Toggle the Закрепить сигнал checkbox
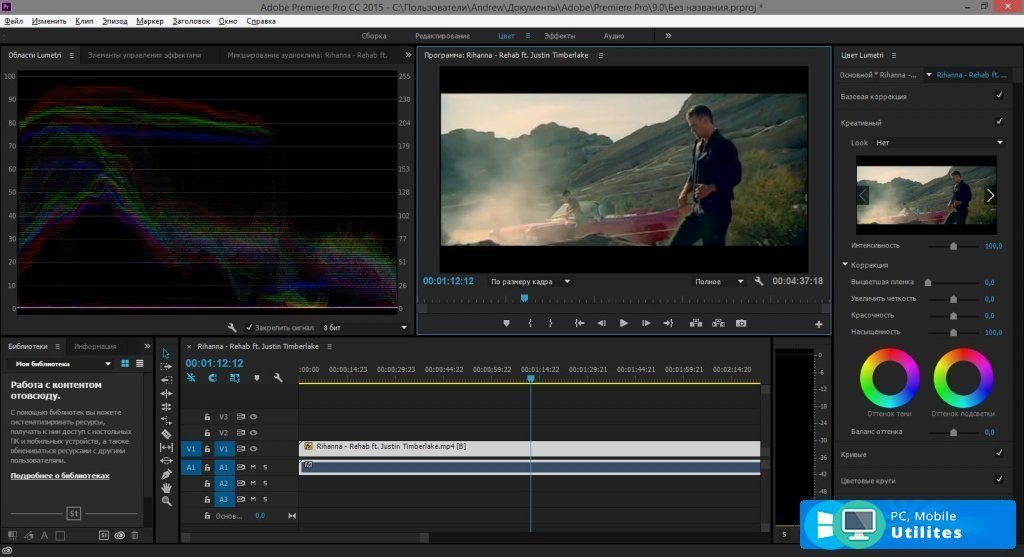The height and width of the screenshot is (557, 1024). [249, 327]
